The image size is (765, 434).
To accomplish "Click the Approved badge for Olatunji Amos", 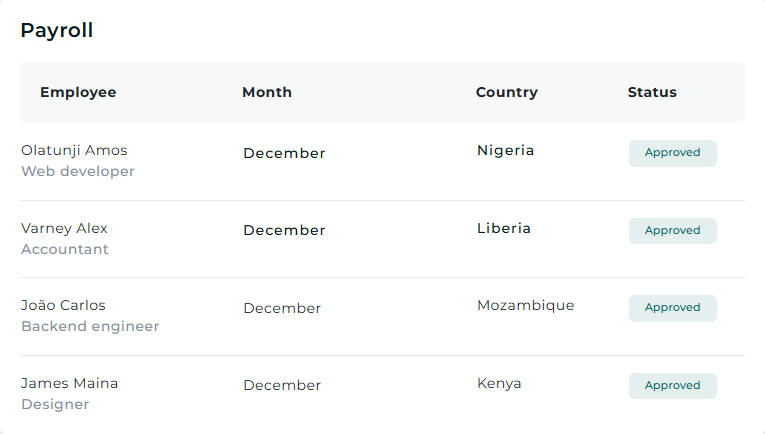I will 672,153.
